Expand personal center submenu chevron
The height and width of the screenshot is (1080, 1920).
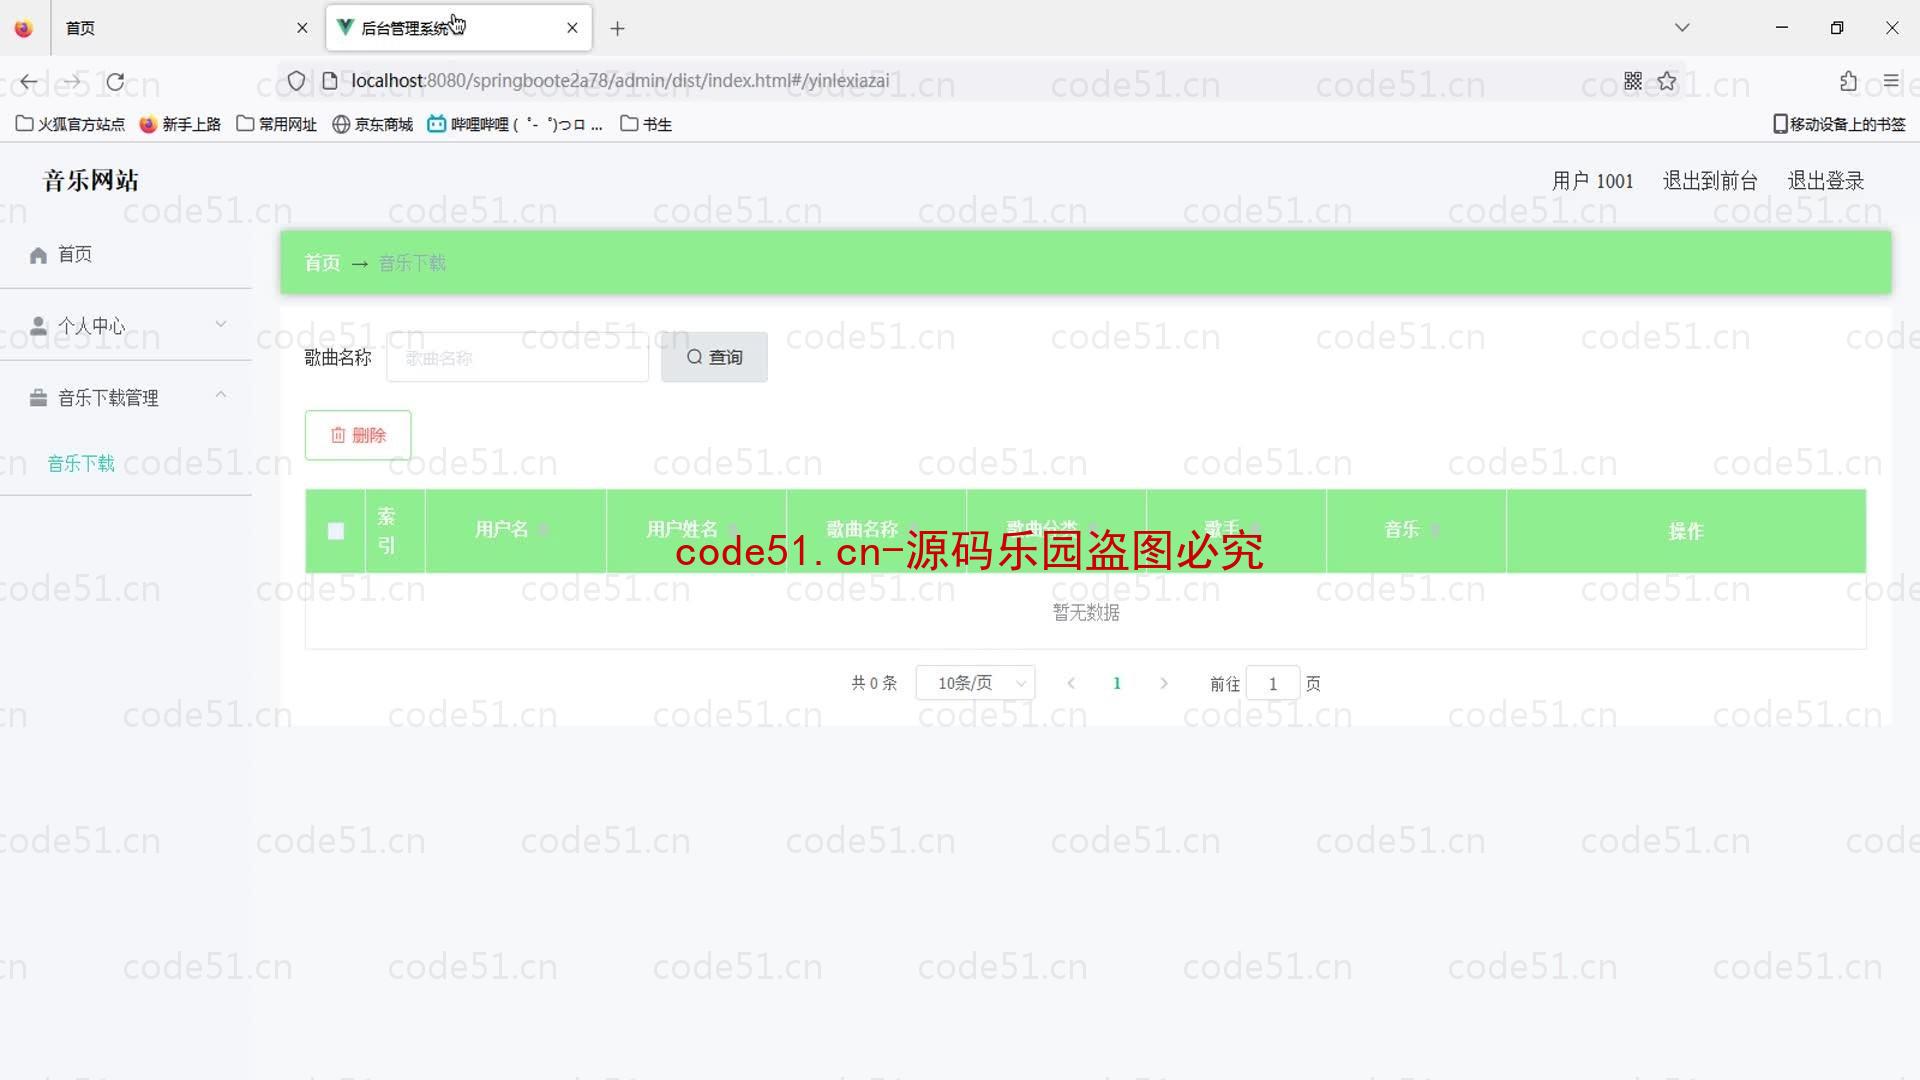pos(220,326)
